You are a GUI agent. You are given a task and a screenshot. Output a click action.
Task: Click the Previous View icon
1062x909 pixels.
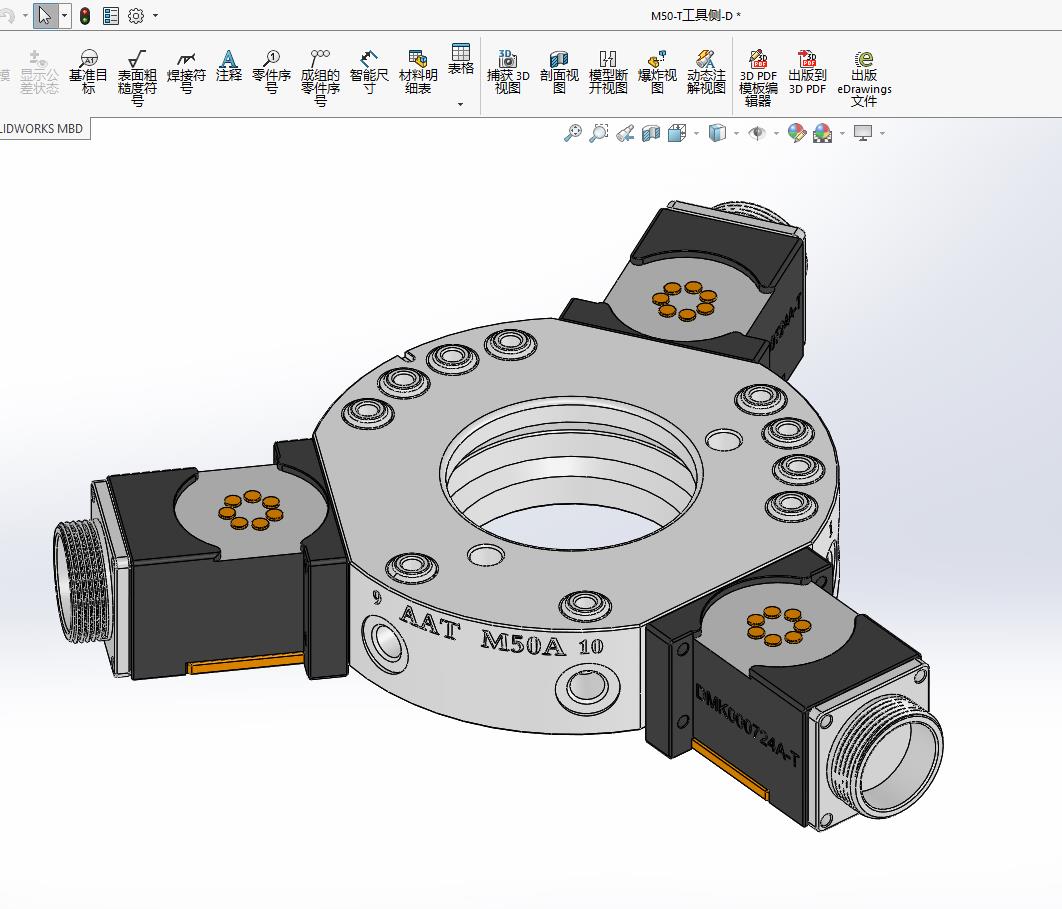pyautogui.click(x=625, y=133)
